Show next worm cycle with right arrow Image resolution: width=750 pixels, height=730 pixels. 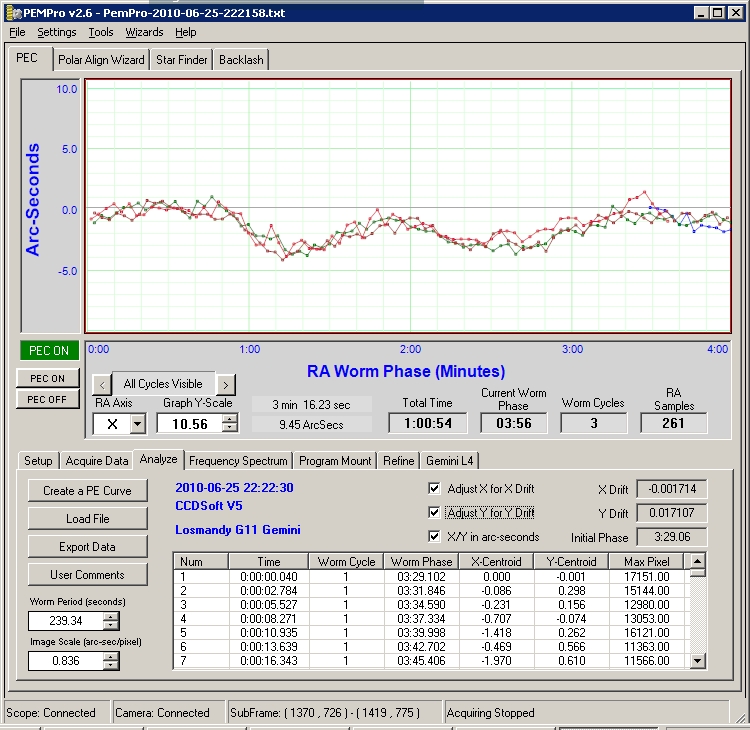pyautogui.click(x=226, y=384)
